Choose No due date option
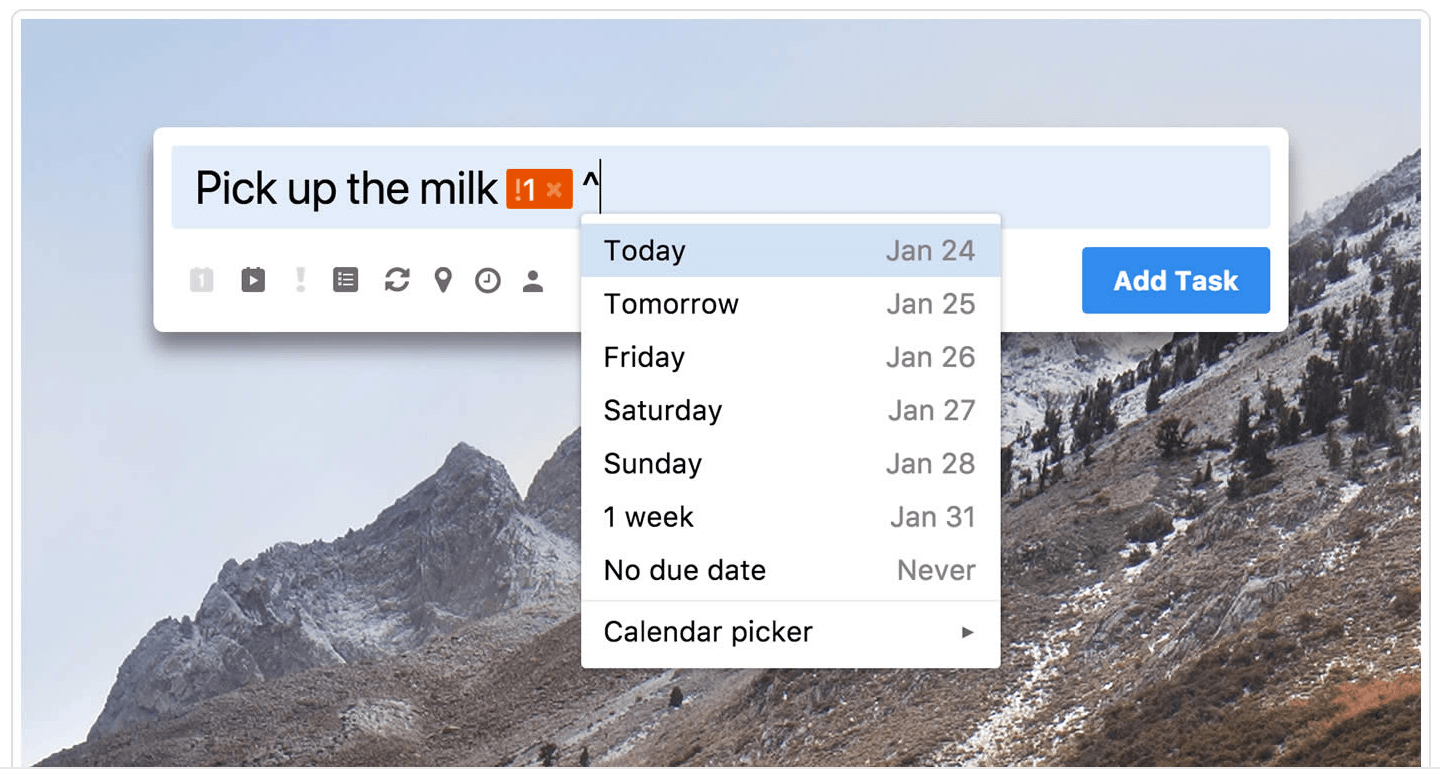 [x=790, y=570]
